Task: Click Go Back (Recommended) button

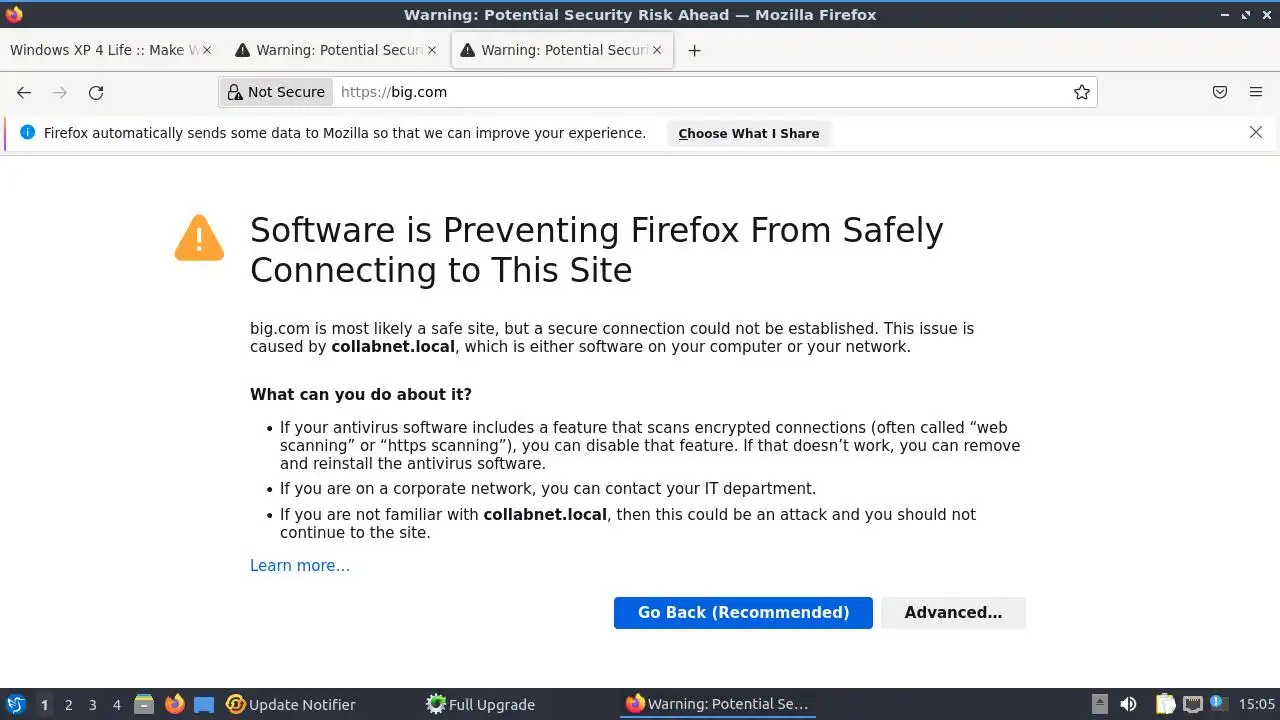Action: pos(743,612)
